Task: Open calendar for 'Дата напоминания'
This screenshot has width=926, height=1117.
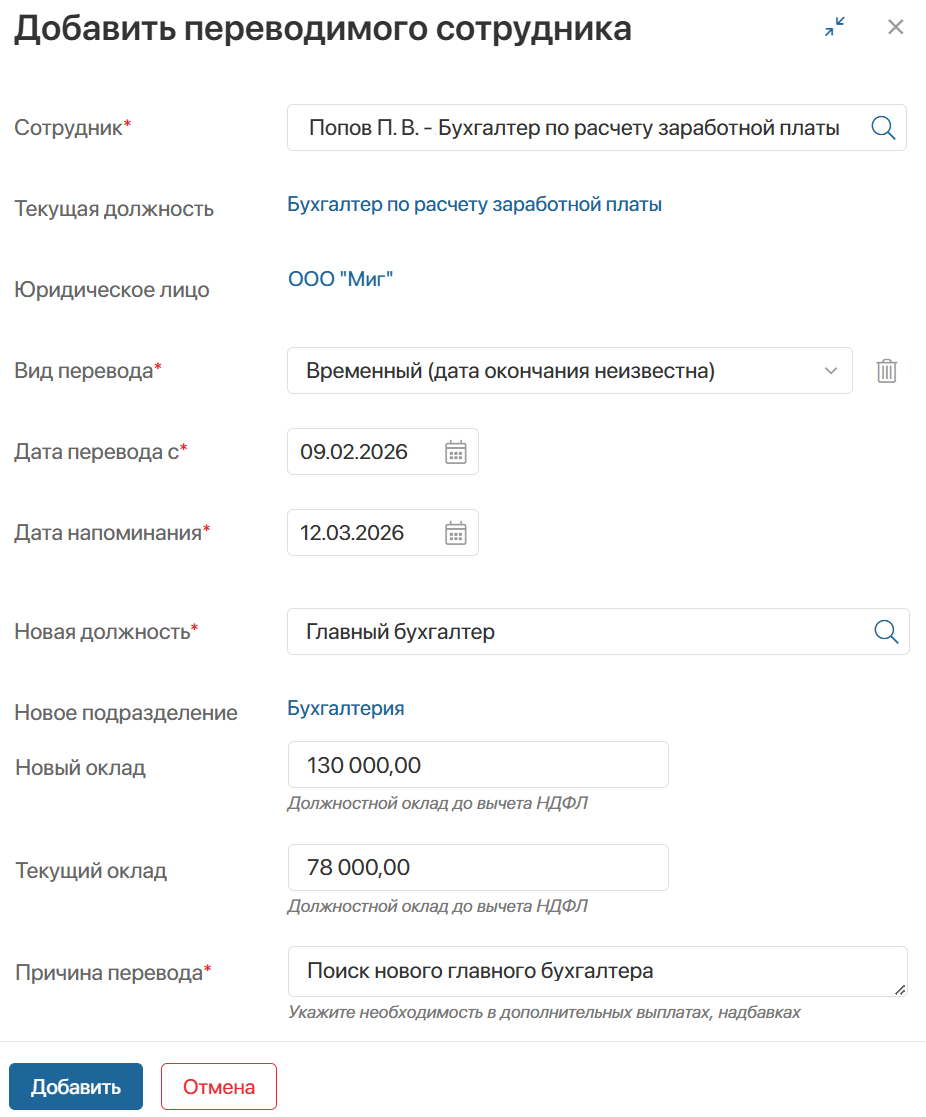Action: pyautogui.click(x=455, y=532)
